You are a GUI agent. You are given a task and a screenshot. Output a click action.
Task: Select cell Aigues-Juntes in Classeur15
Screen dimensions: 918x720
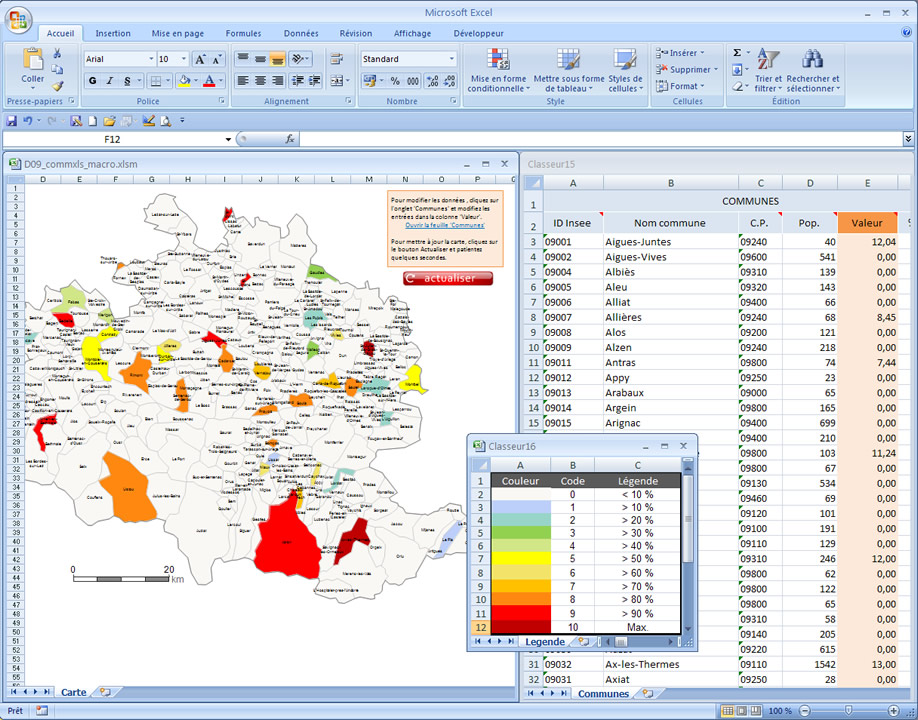(x=671, y=242)
